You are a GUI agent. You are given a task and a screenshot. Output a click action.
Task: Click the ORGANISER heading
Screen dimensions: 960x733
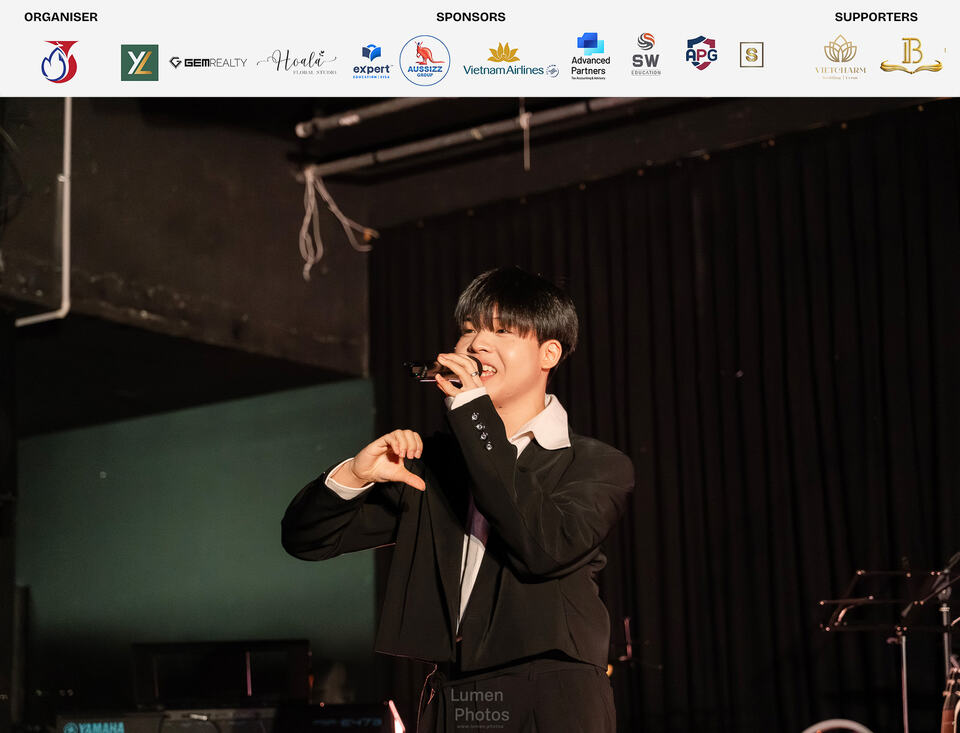(x=61, y=17)
